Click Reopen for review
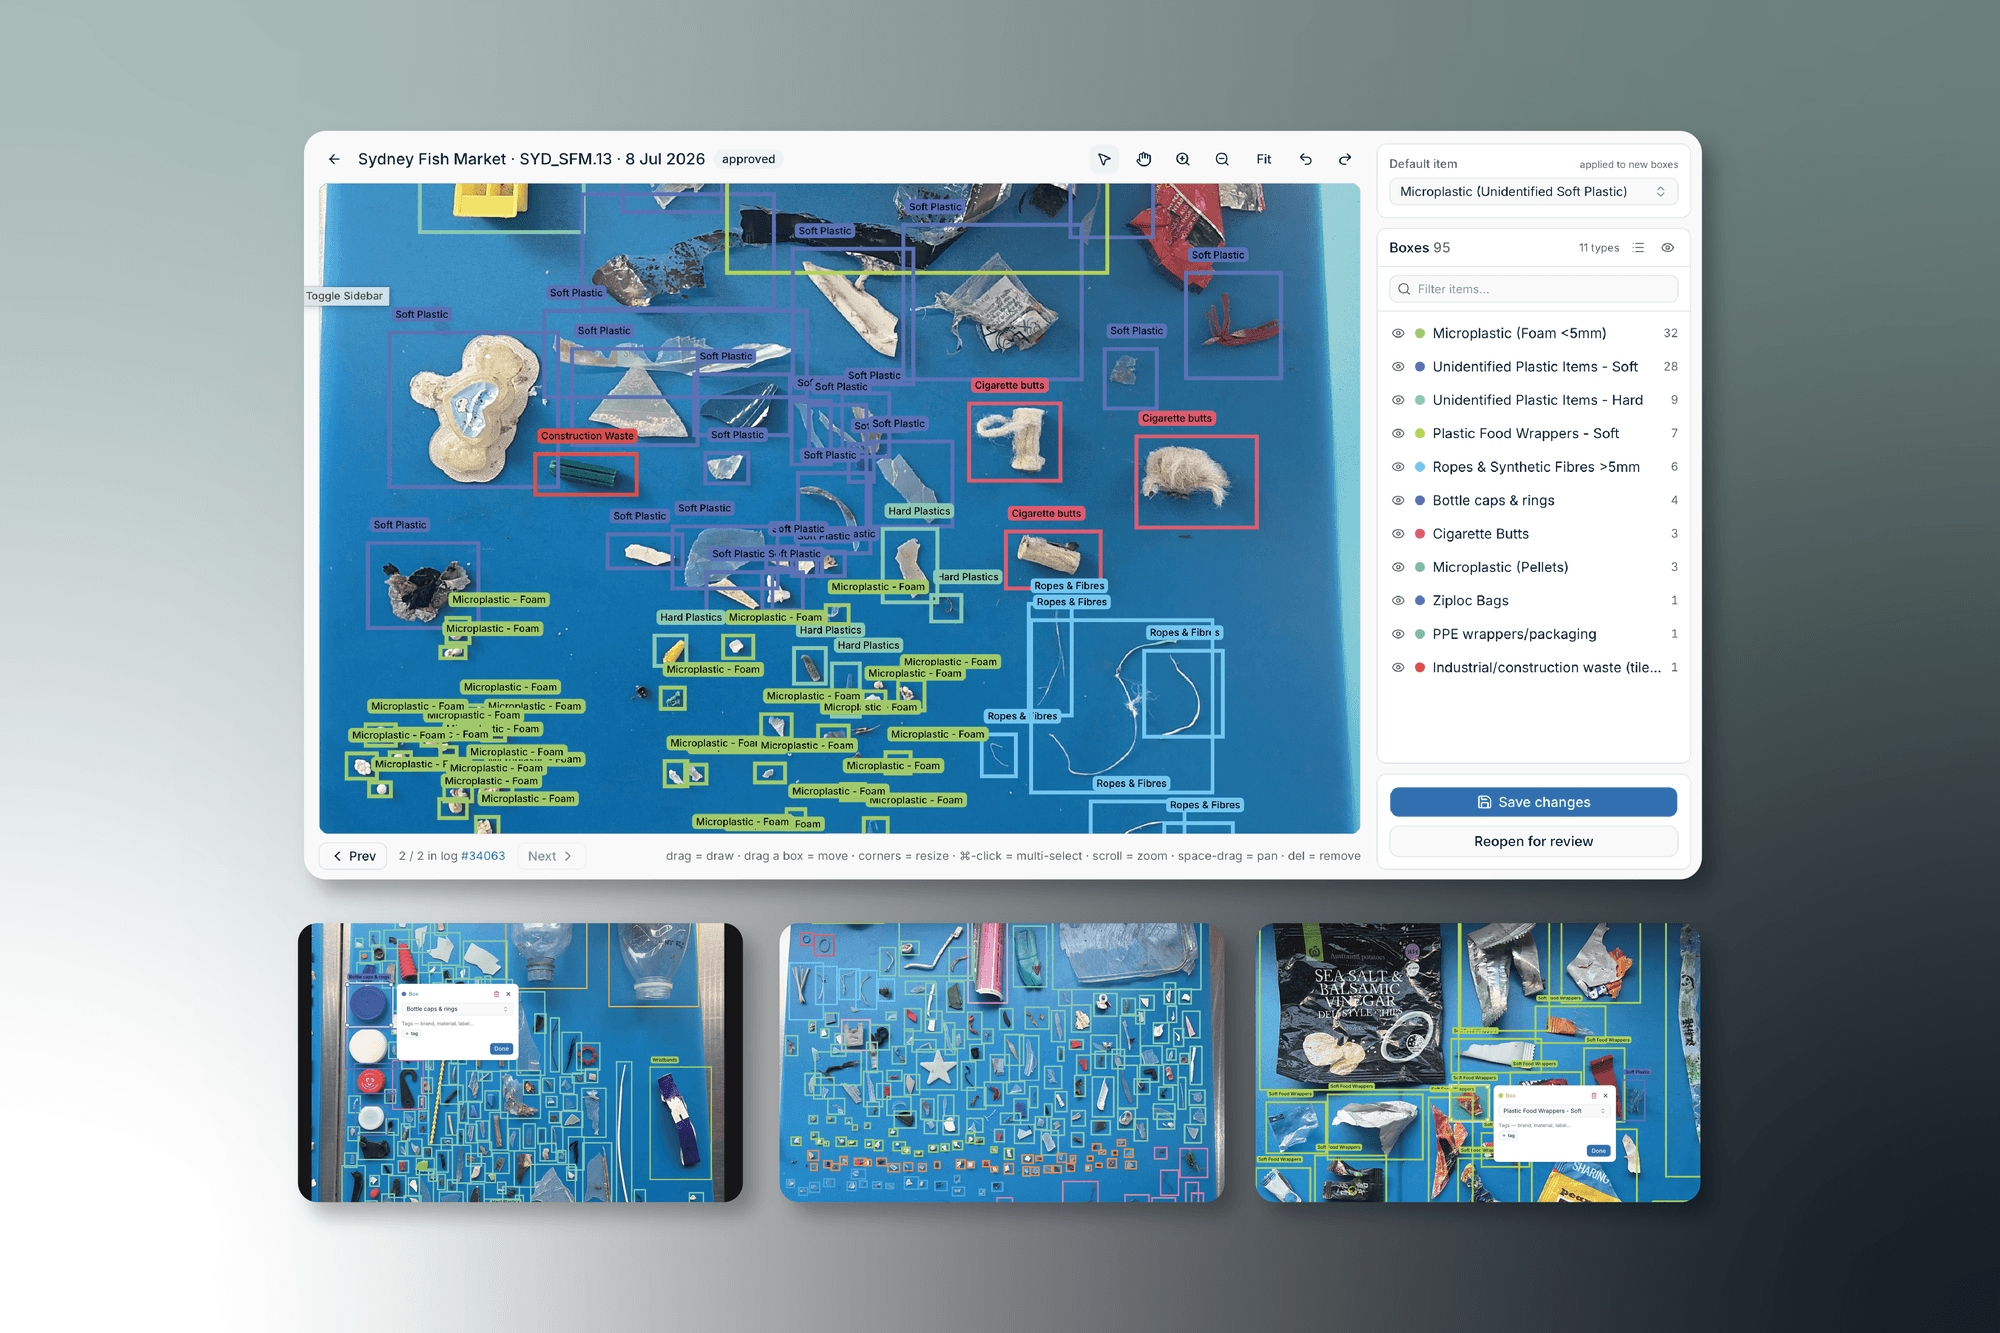The image size is (2000, 1333). click(1533, 841)
